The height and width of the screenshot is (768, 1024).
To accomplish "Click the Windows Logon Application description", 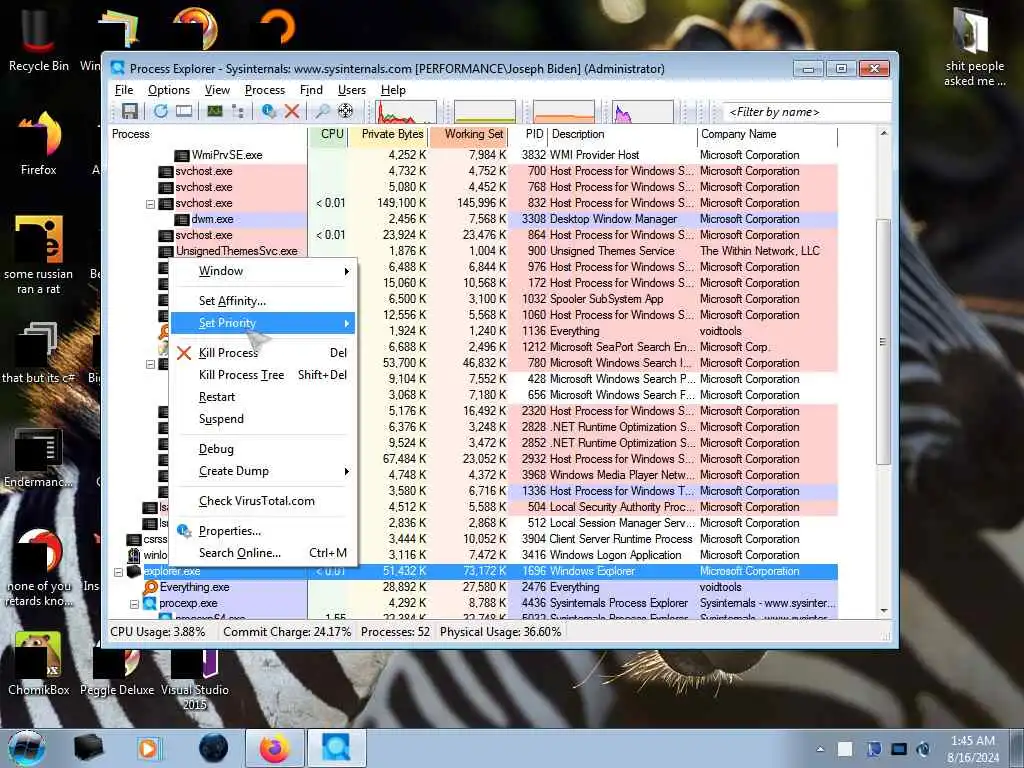I will pyautogui.click(x=615, y=555).
